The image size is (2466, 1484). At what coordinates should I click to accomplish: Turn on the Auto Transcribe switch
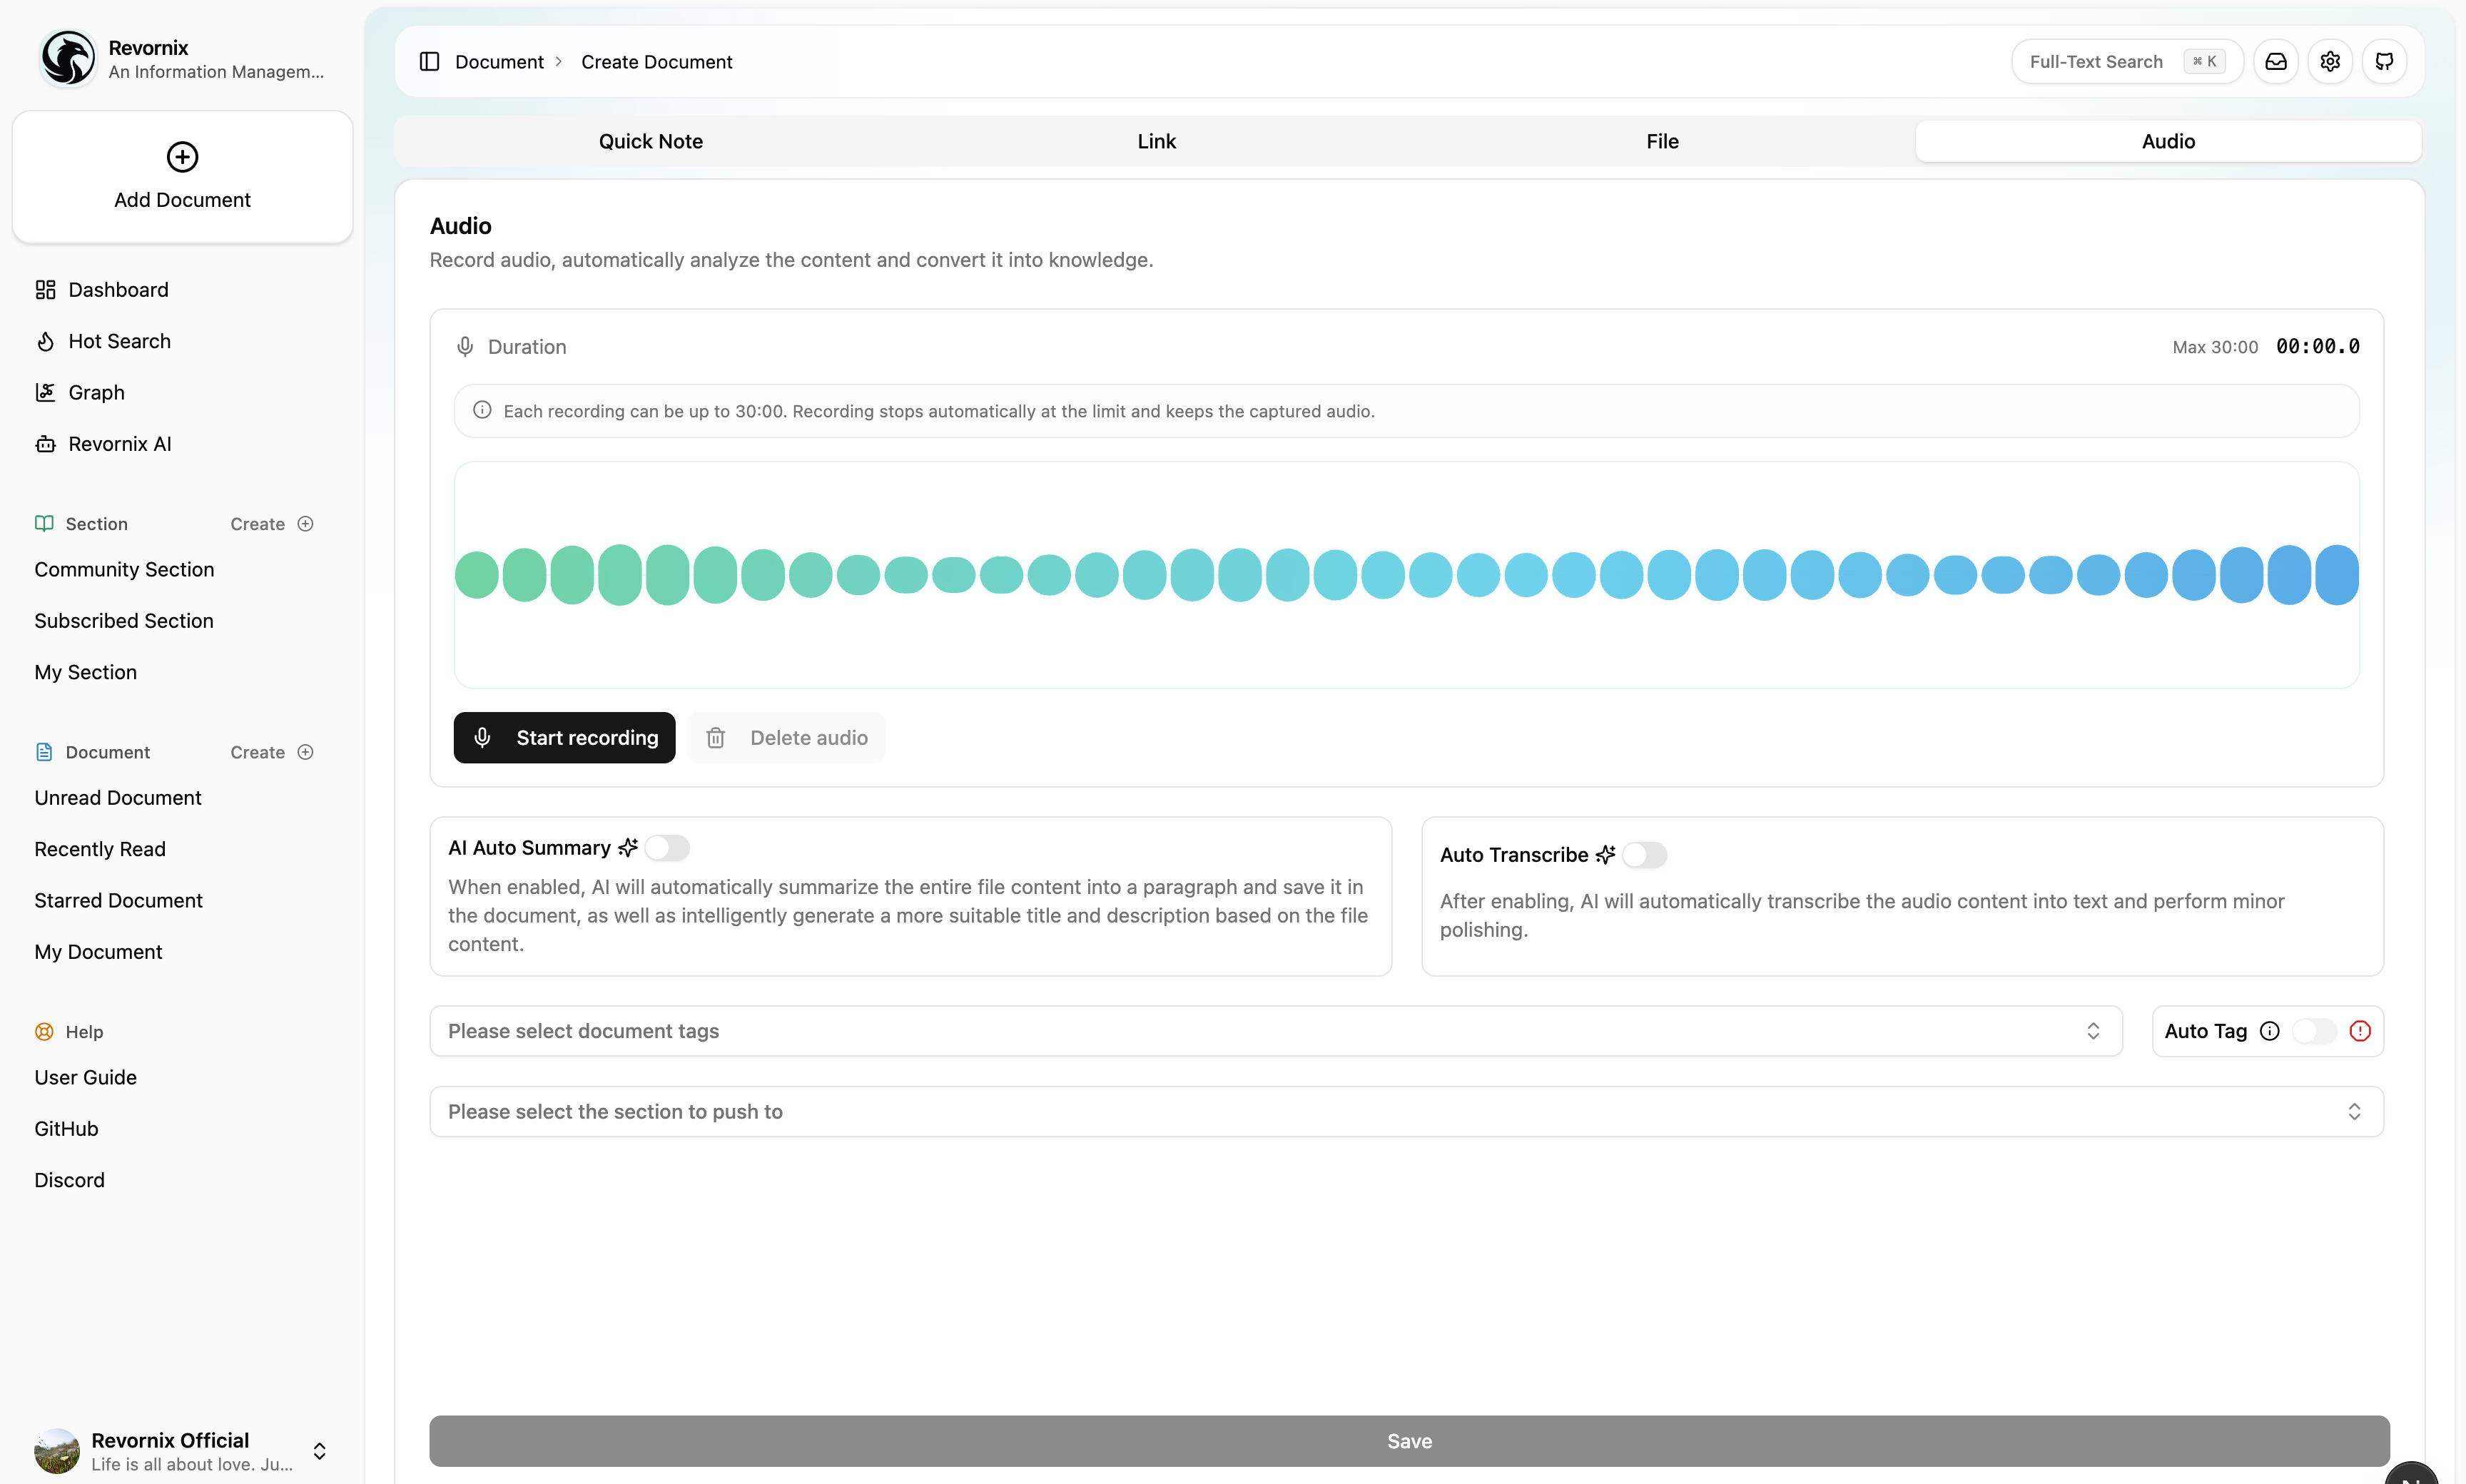[1644, 855]
